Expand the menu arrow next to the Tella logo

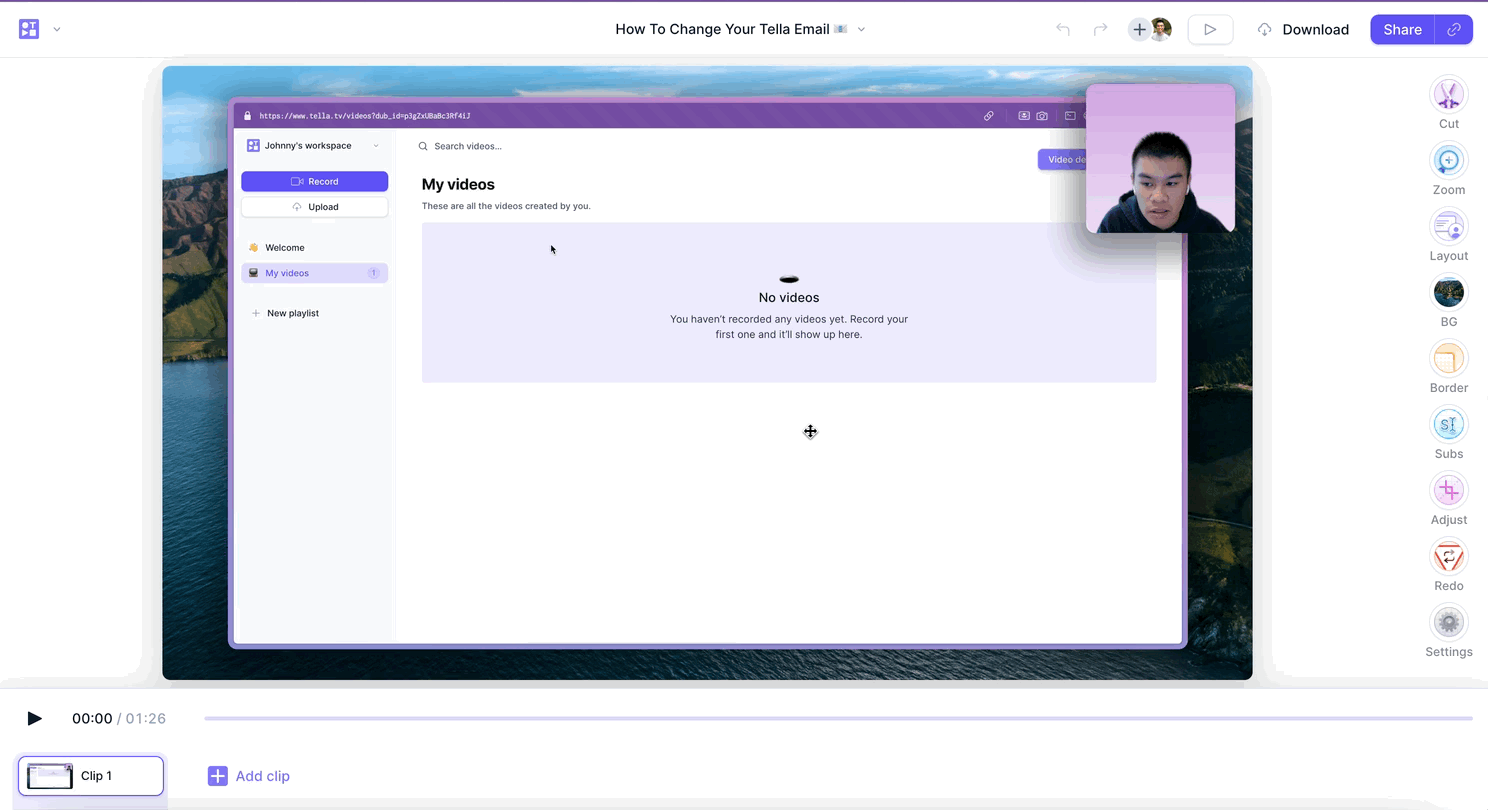click(x=57, y=29)
